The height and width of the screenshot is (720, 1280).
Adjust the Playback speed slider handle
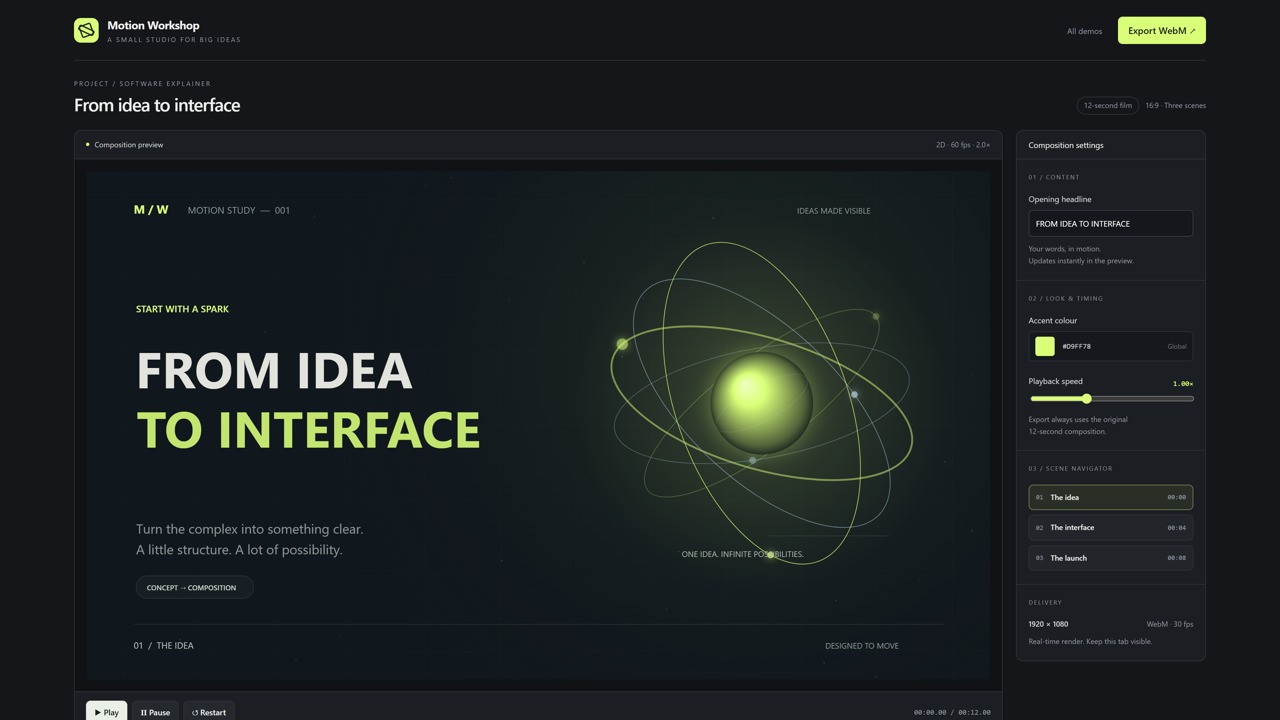pos(1086,399)
